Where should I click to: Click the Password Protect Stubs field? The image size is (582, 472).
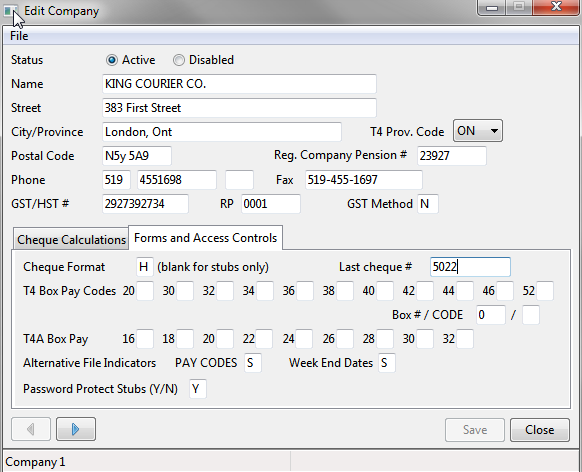(x=197, y=389)
